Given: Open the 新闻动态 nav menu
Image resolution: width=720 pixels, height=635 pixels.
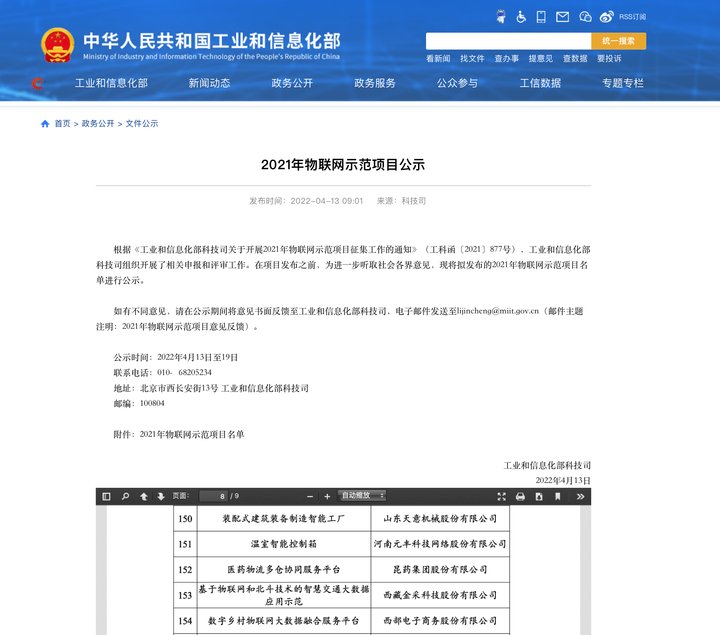Looking at the screenshot, I should (x=209, y=83).
